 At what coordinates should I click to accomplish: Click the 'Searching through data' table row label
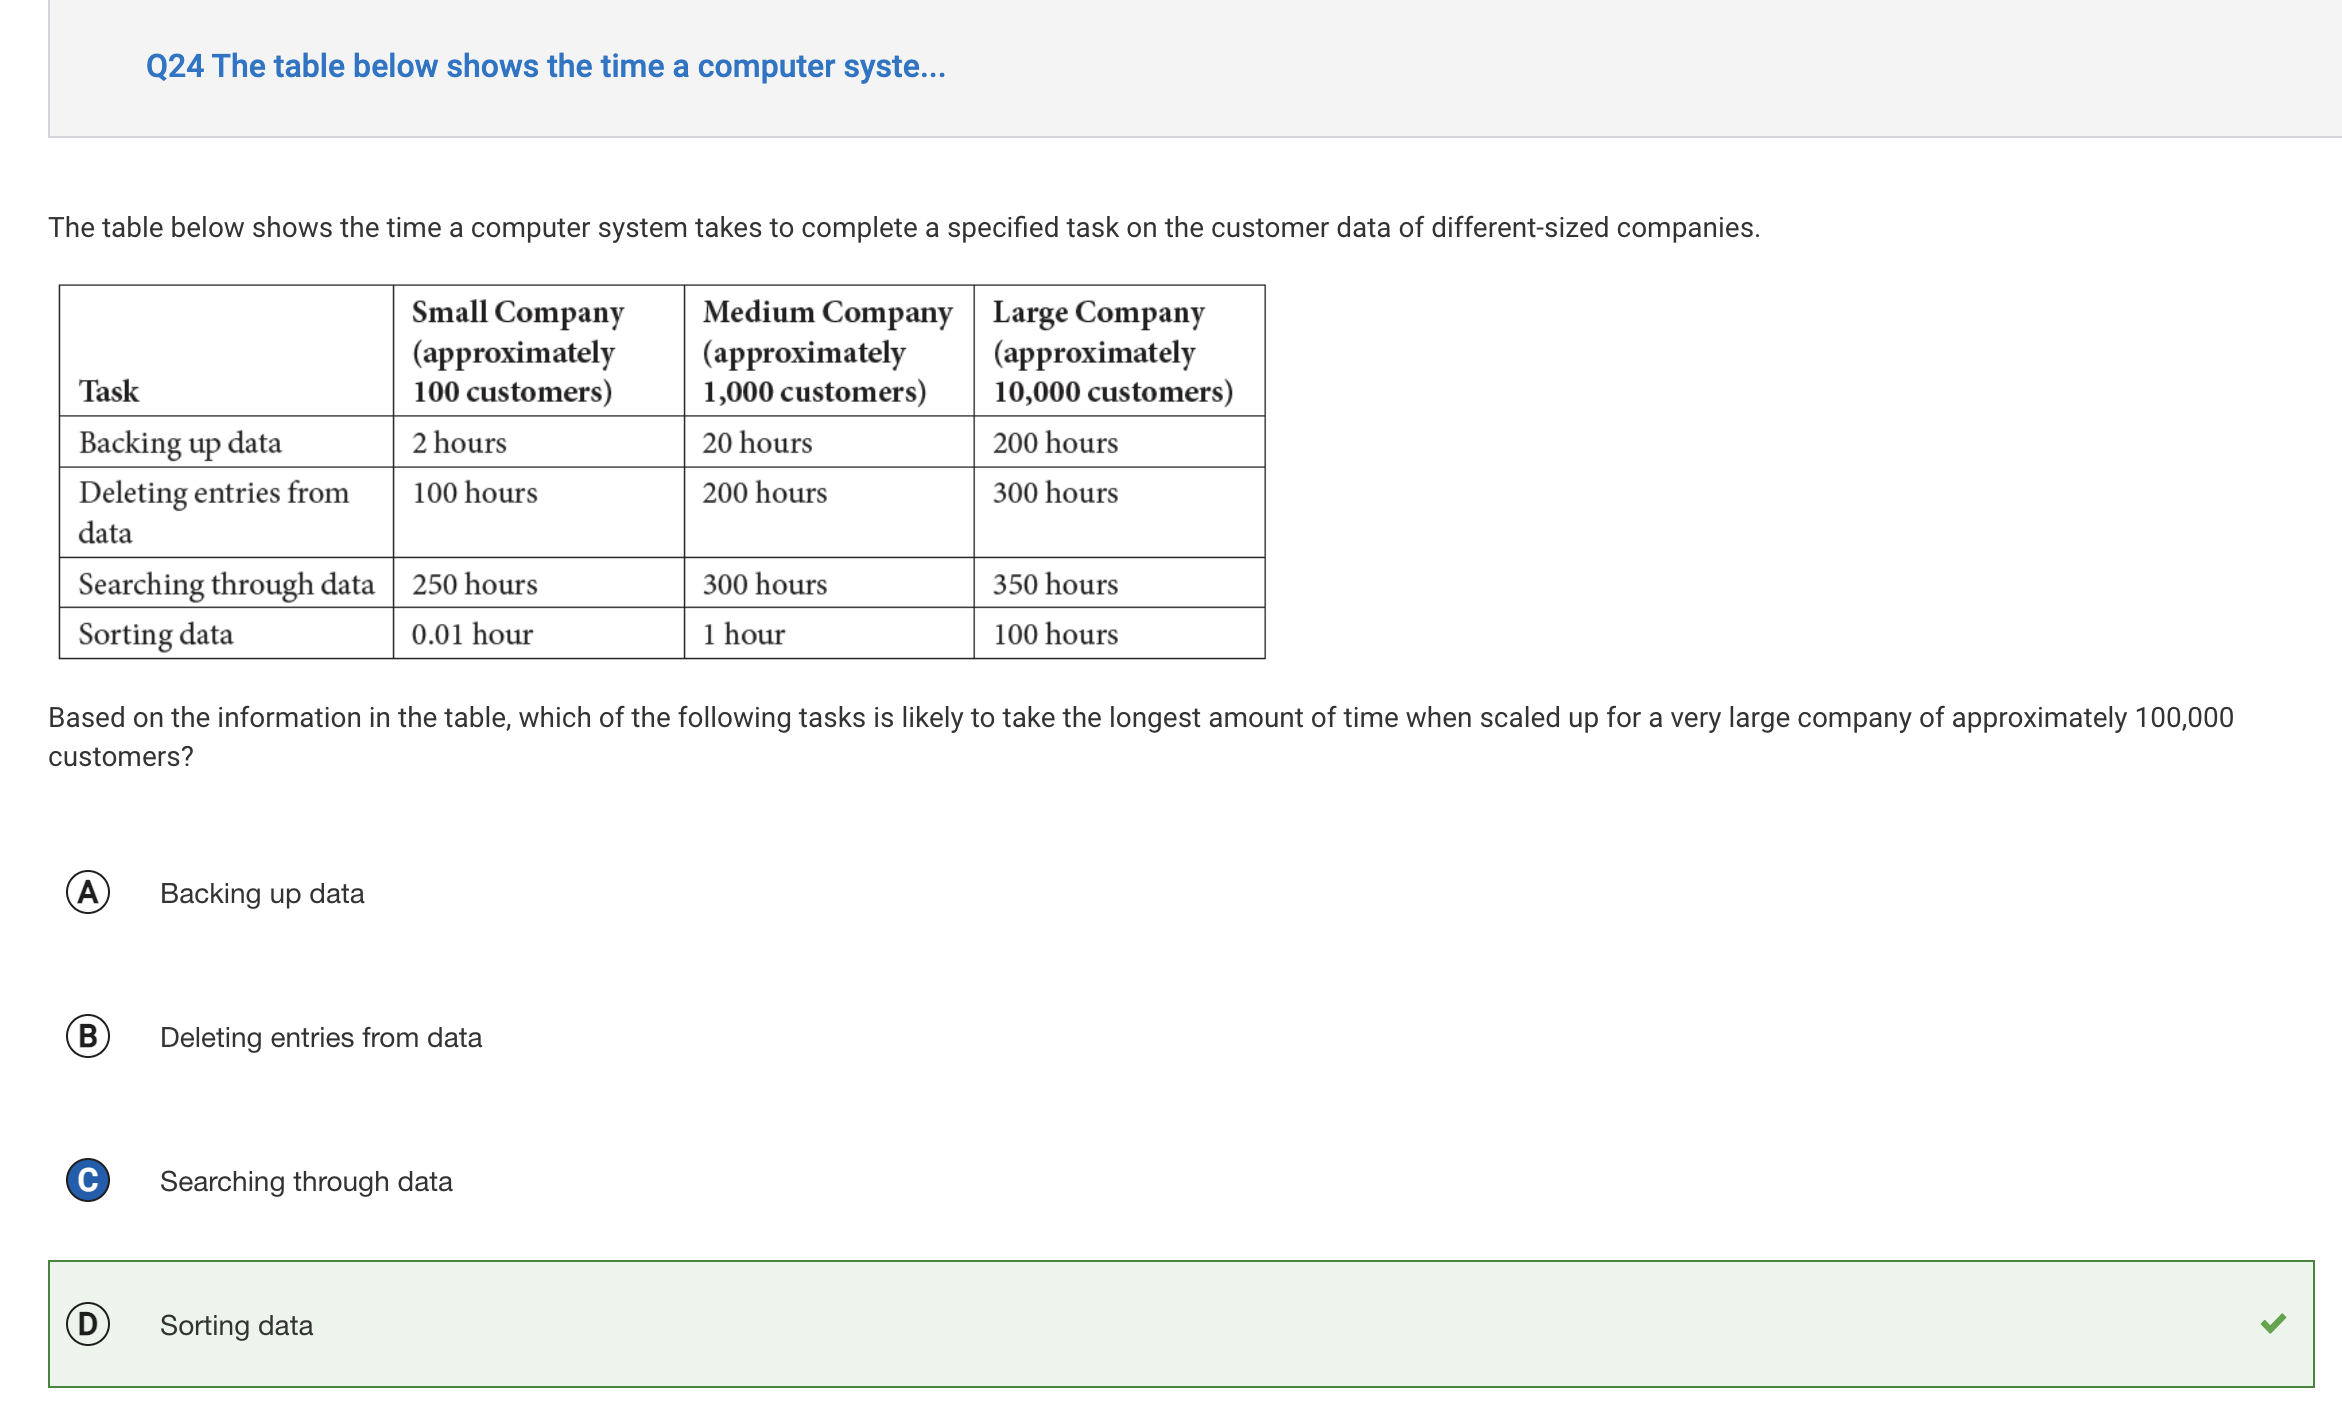(x=226, y=583)
